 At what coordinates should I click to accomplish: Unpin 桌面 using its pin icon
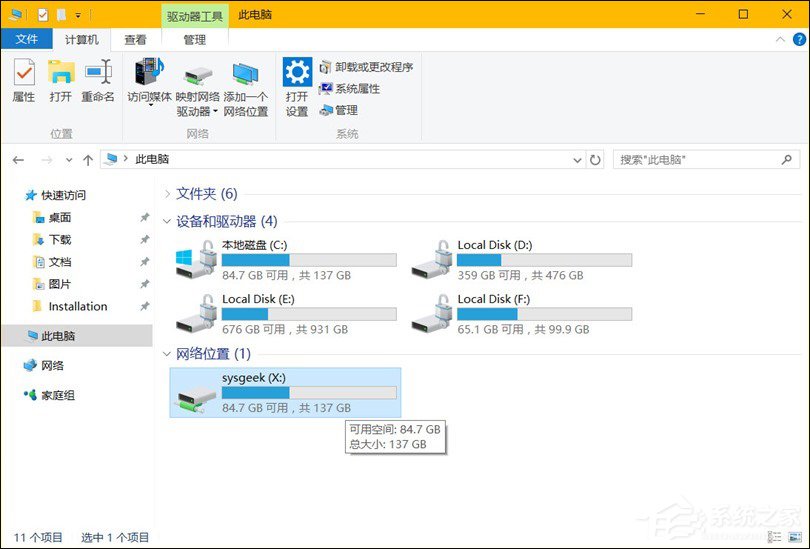(x=145, y=217)
